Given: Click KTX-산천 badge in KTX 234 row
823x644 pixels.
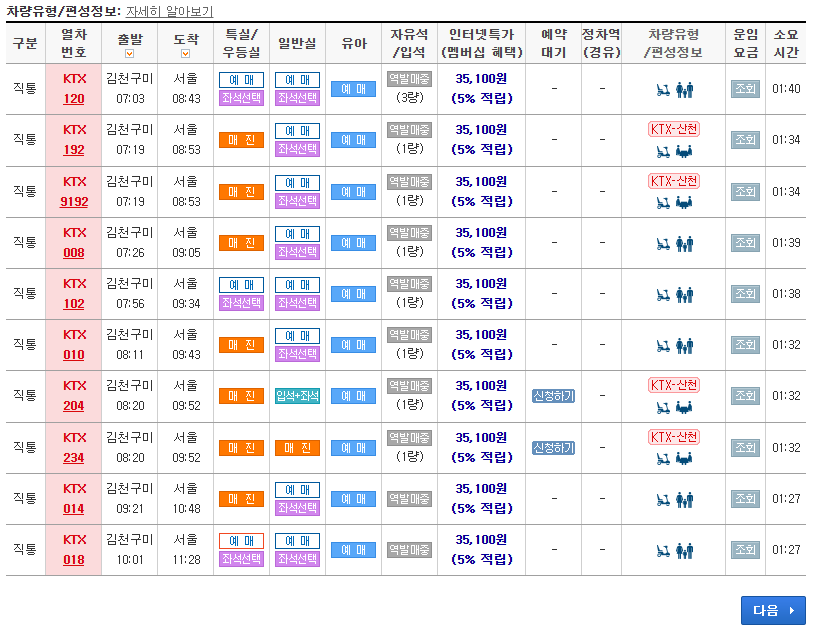Looking at the screenshot, I should click(674, 437).
